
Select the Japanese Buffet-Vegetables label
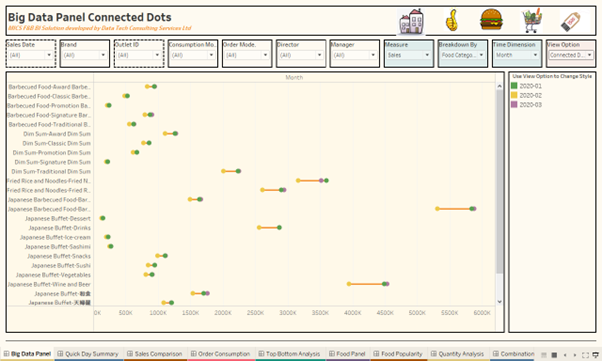(53, 275)
